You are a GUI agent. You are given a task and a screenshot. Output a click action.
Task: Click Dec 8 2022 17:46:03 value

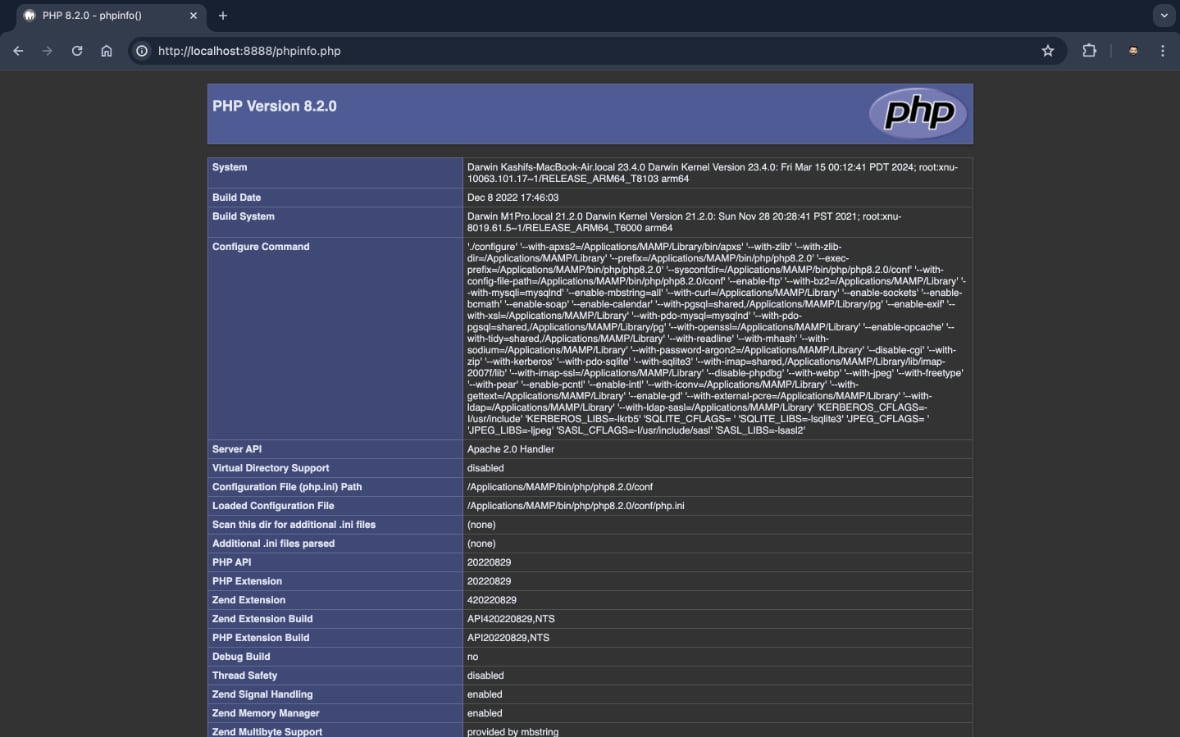click(x=512, y=197)
